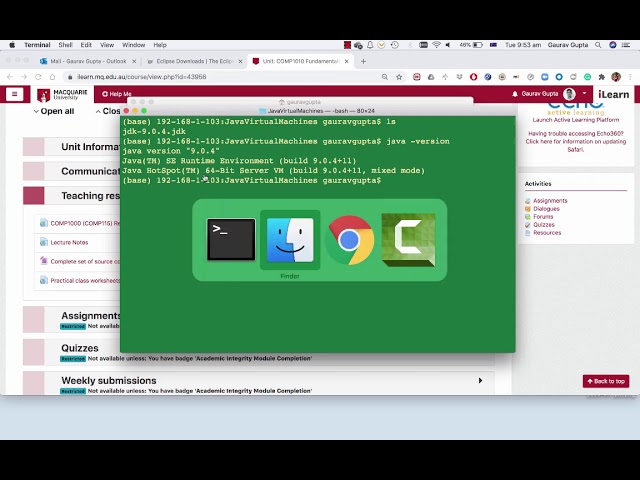Select Finder in the app switcher
Viewport: 640px width, 480px height.
[290, 240]
